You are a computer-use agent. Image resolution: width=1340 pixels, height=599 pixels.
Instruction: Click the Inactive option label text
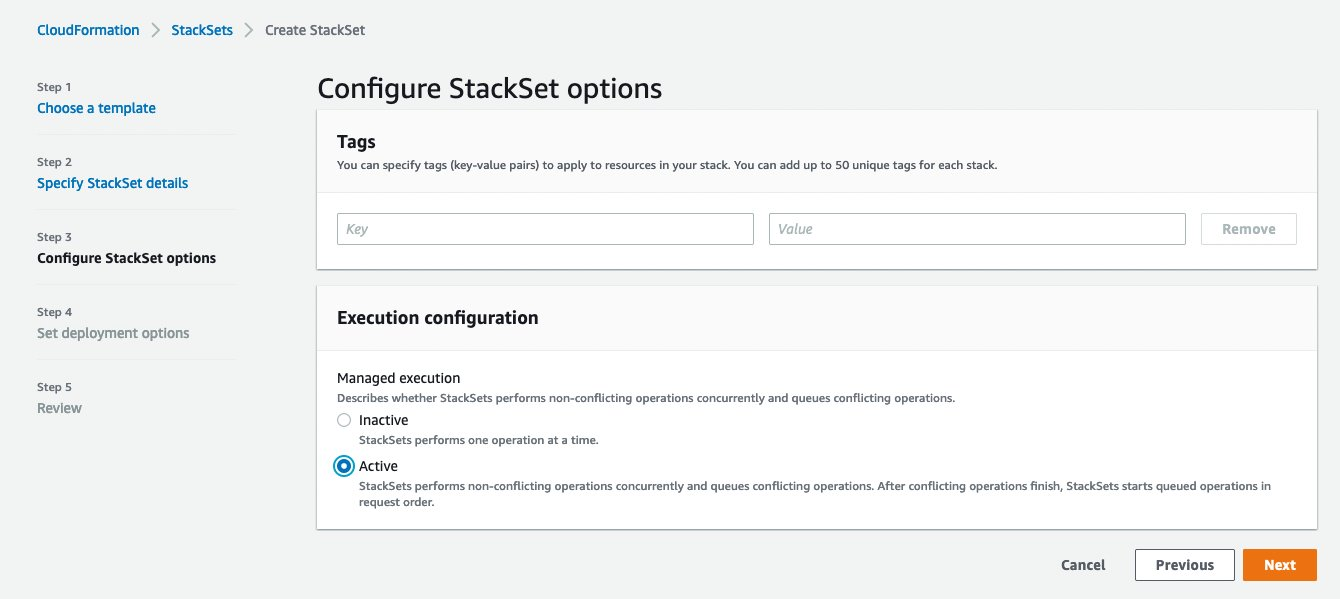382,419
